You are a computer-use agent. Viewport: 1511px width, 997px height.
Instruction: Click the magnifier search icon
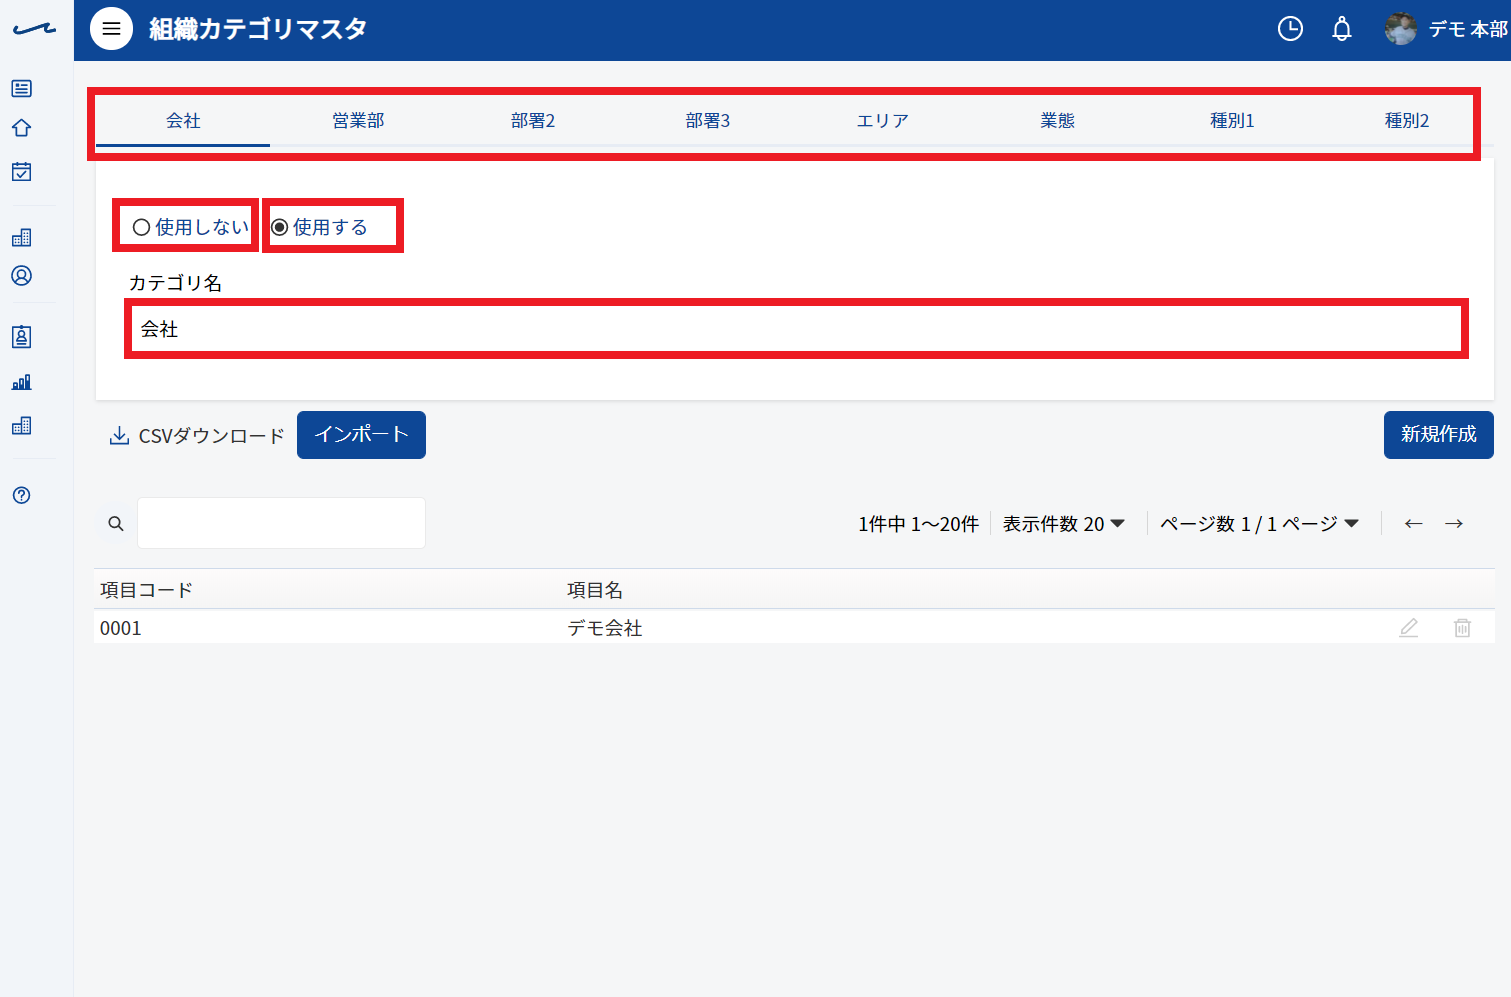[x=116, y=523]
